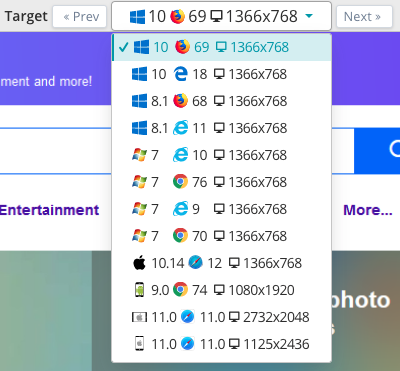Click the Android phone icon for 9.0
This screenshot has width=400, height=371.
139,290
